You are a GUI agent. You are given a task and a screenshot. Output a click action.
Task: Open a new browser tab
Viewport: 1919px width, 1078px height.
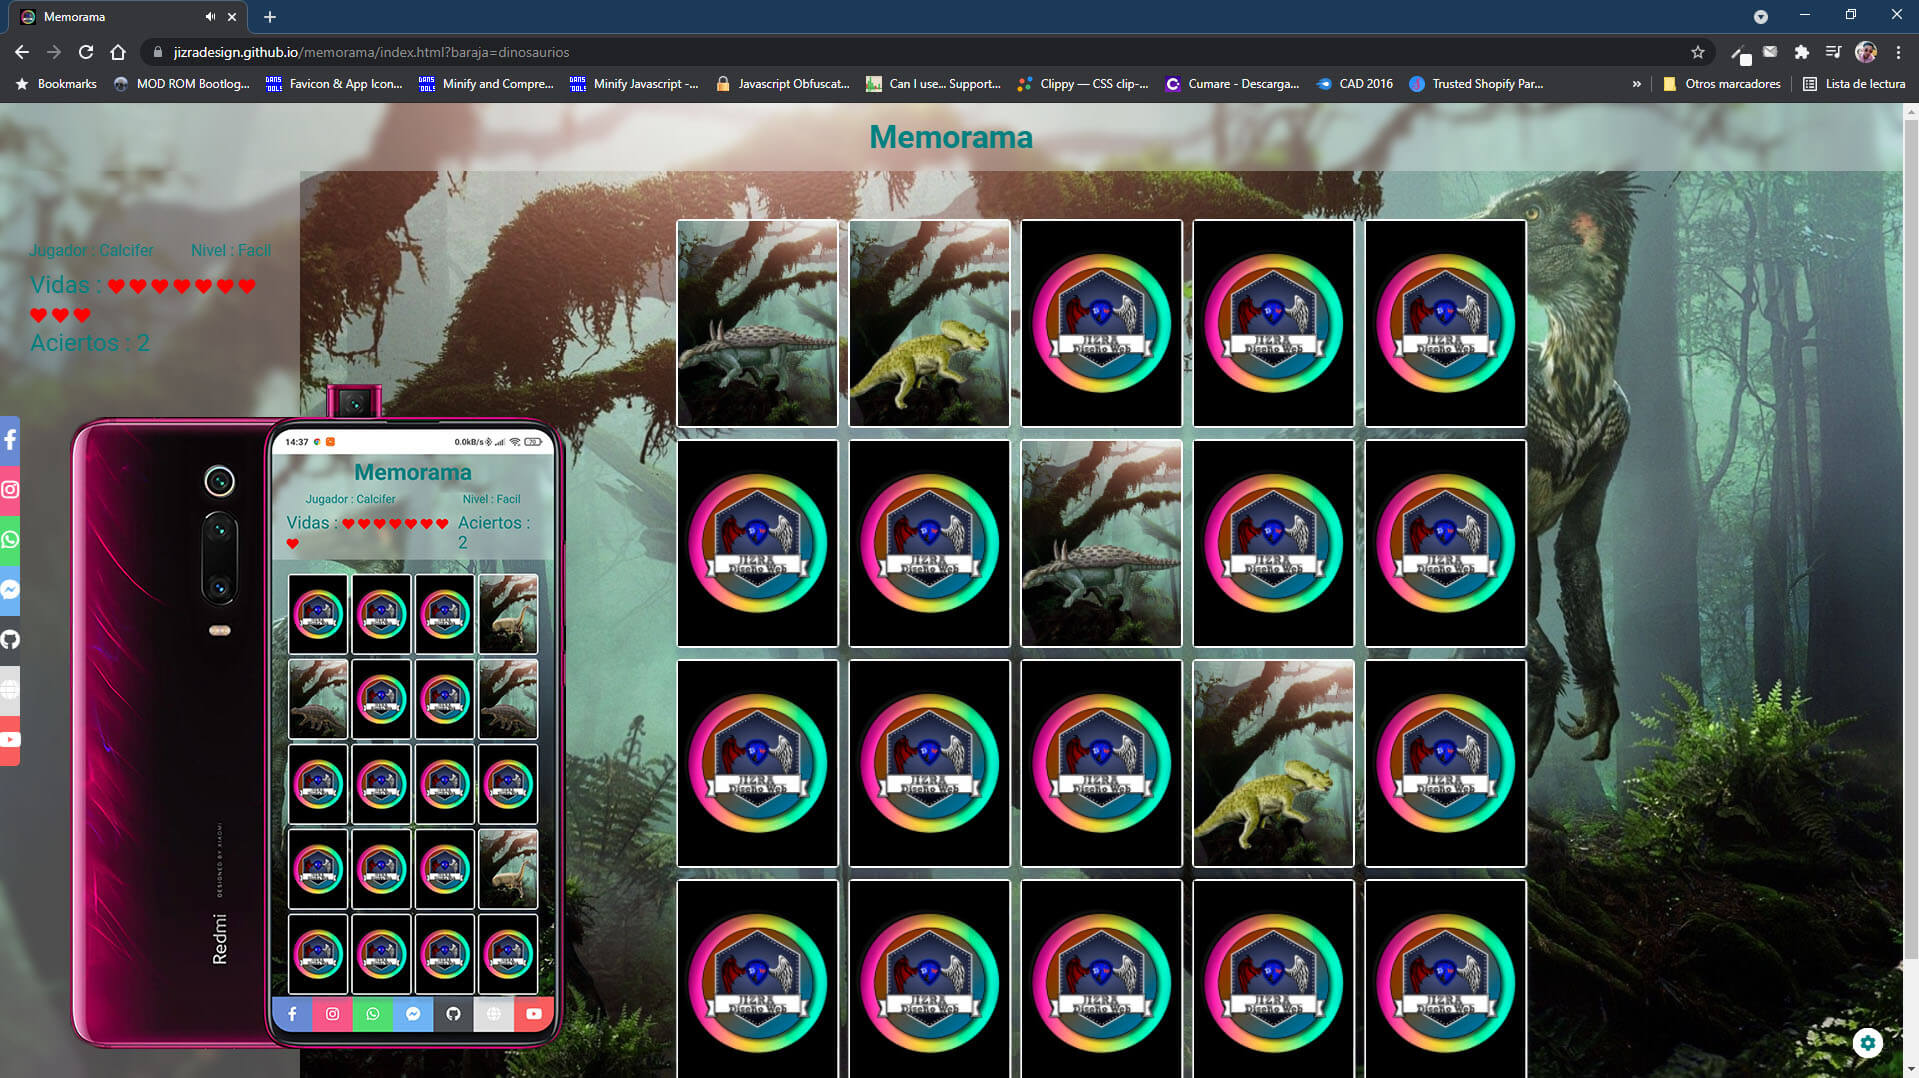click(270, 17)
